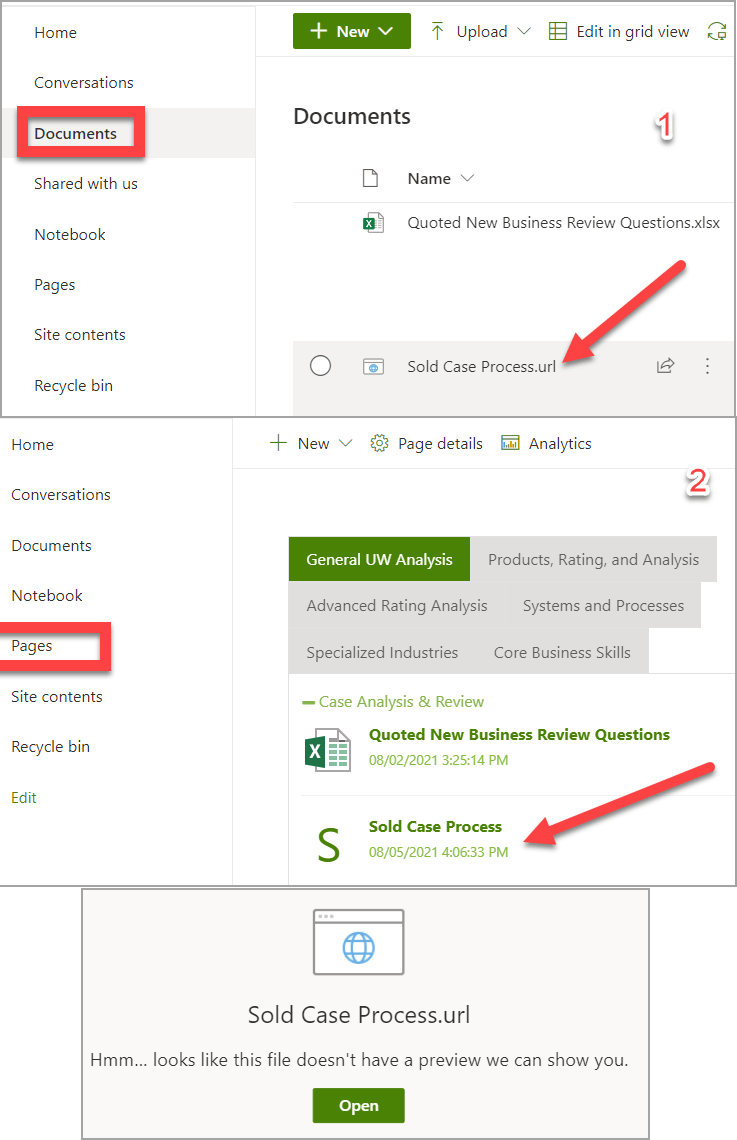Select Conversations in lower navigation

[x=61, y=495]
